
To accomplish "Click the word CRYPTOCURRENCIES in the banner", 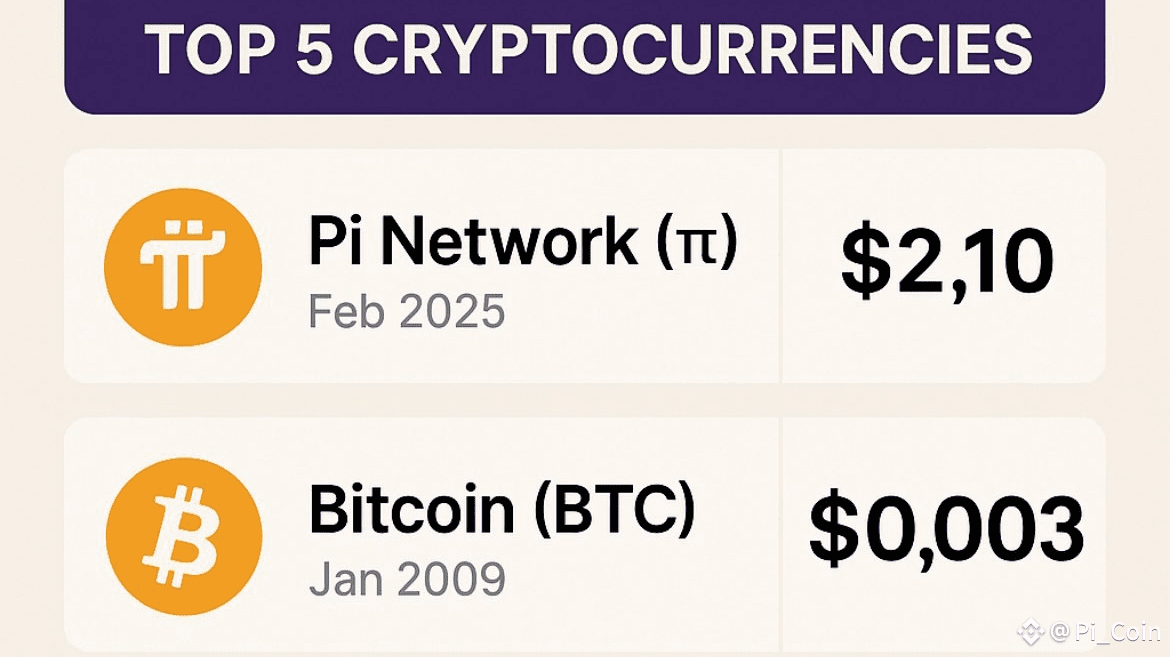I will point(692,51).
